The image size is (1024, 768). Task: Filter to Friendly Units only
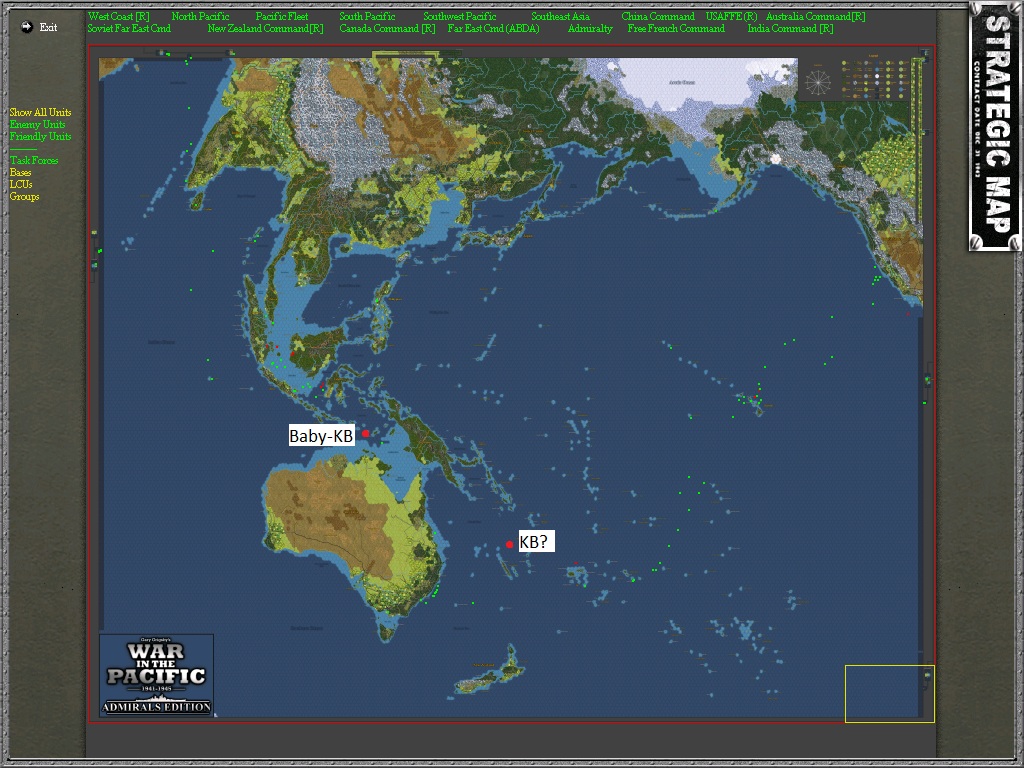40,136
